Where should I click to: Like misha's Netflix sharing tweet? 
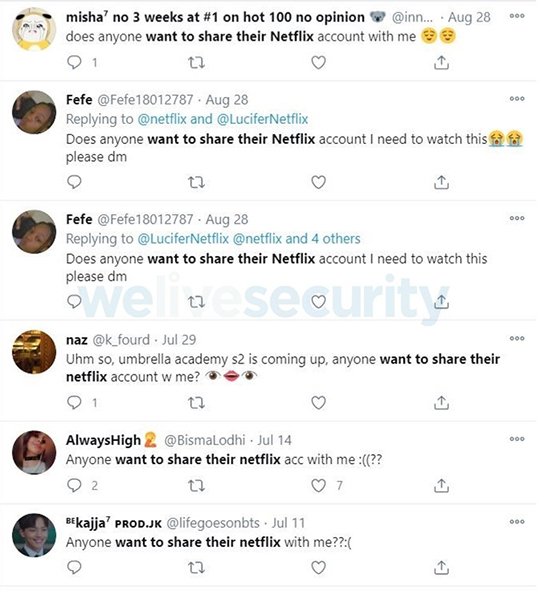318,62
